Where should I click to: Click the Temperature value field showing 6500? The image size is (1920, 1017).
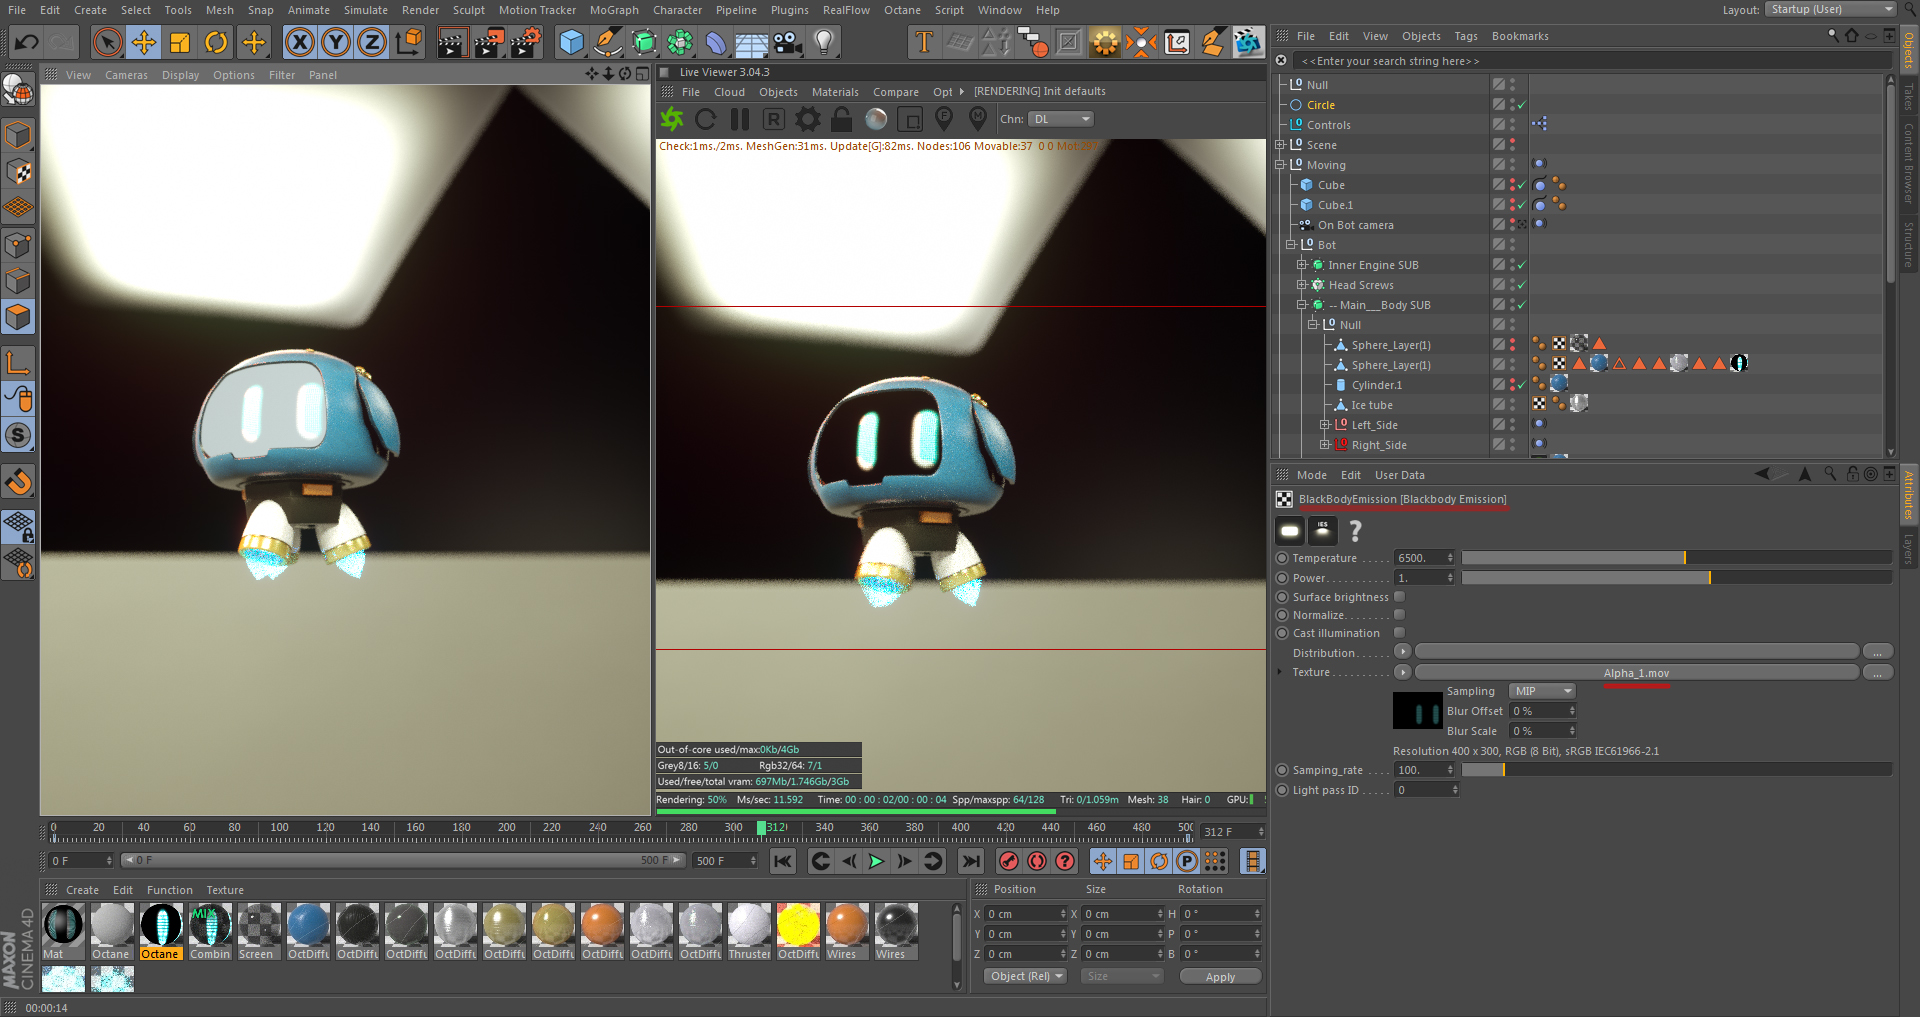[x=1423, y=558]
